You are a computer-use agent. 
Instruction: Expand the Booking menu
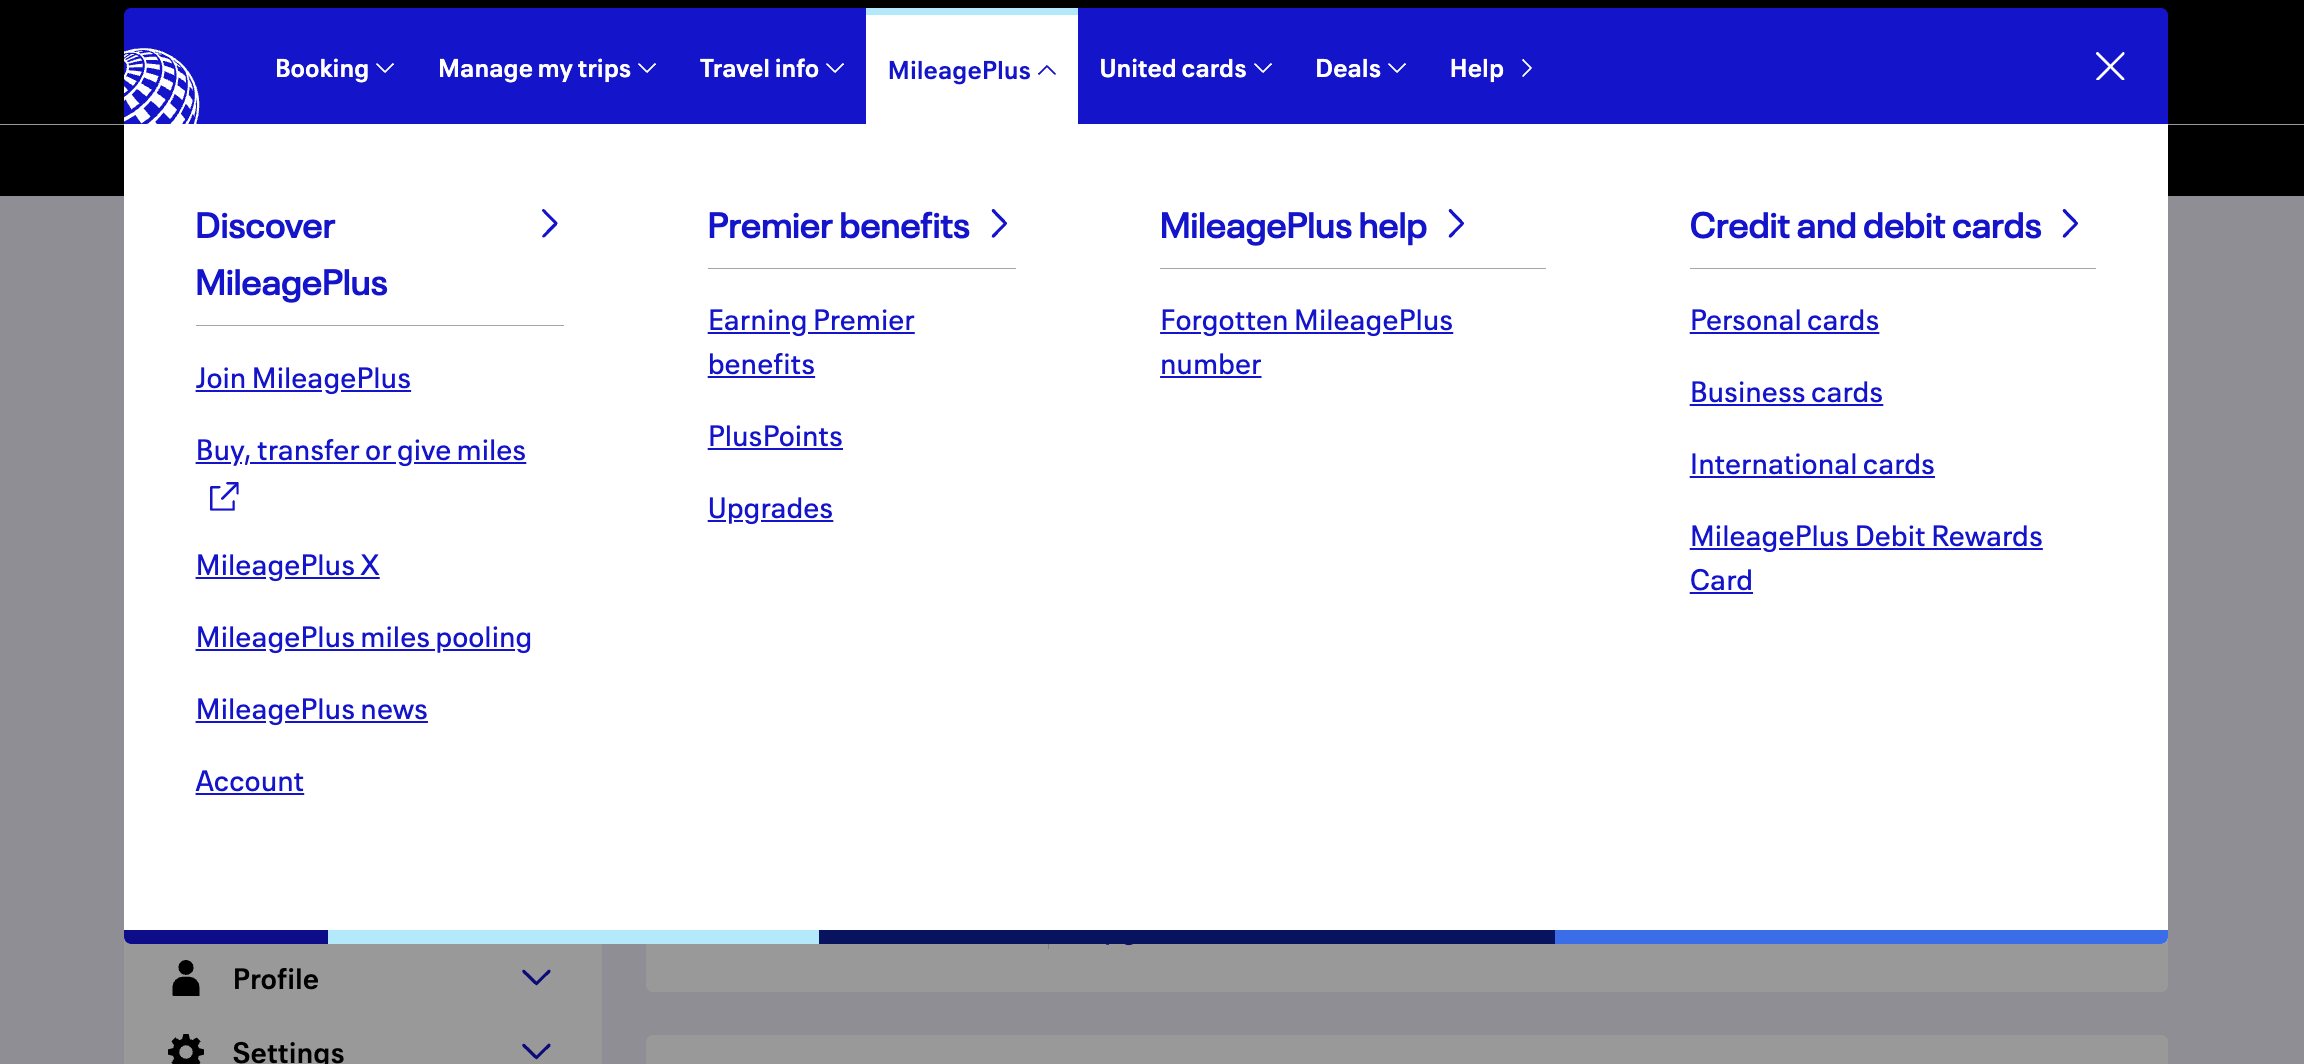334,68
